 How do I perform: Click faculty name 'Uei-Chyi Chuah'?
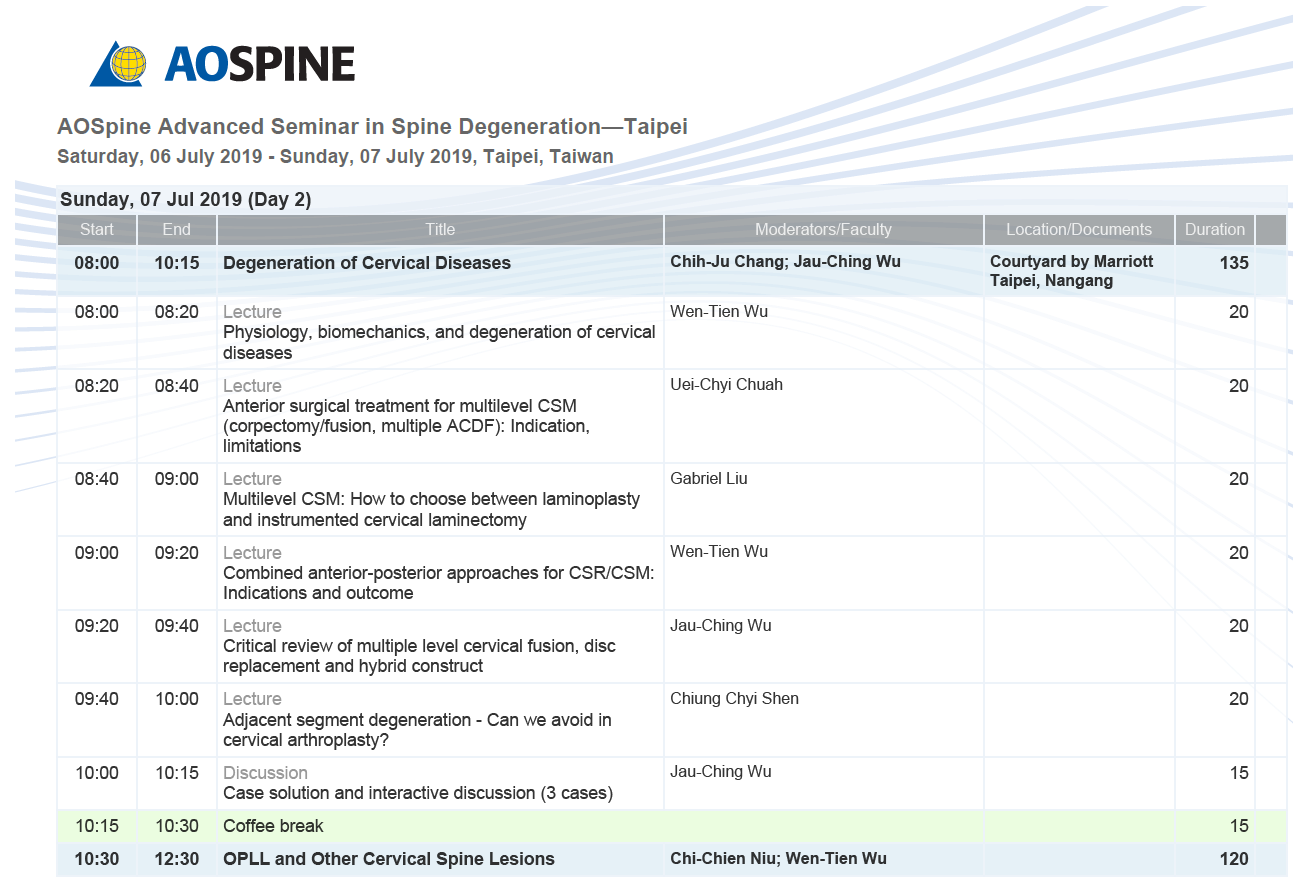pyautogui.click(x=726, y=385)
